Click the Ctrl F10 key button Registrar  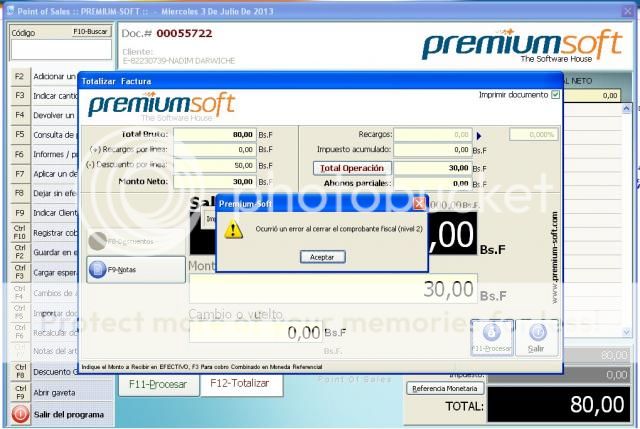coord(20,232)
